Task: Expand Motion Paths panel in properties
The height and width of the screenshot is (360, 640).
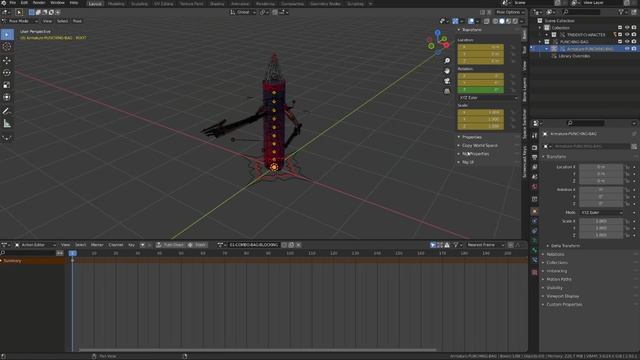Action: [559, 280]
